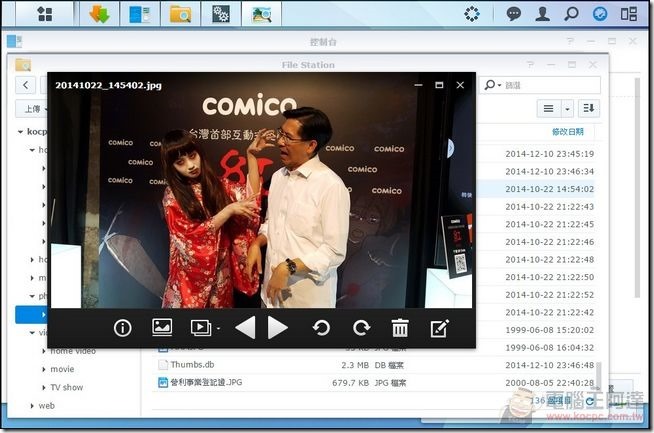
Task: Select the web folder
Action: click(46, 405)
